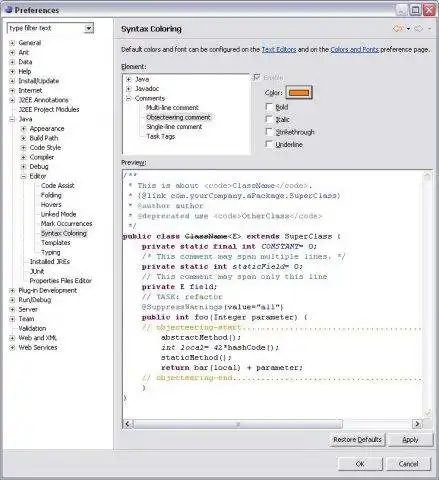Click the back navigation arrow icon
This screenshot has height=480, width=439.
coord(397,29)
